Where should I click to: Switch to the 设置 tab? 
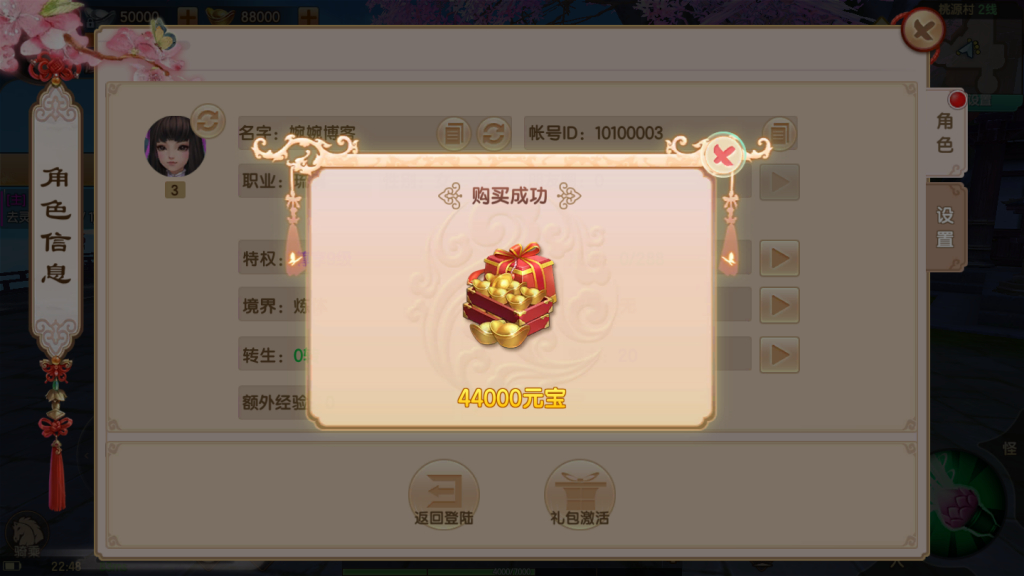pos(945,227)
